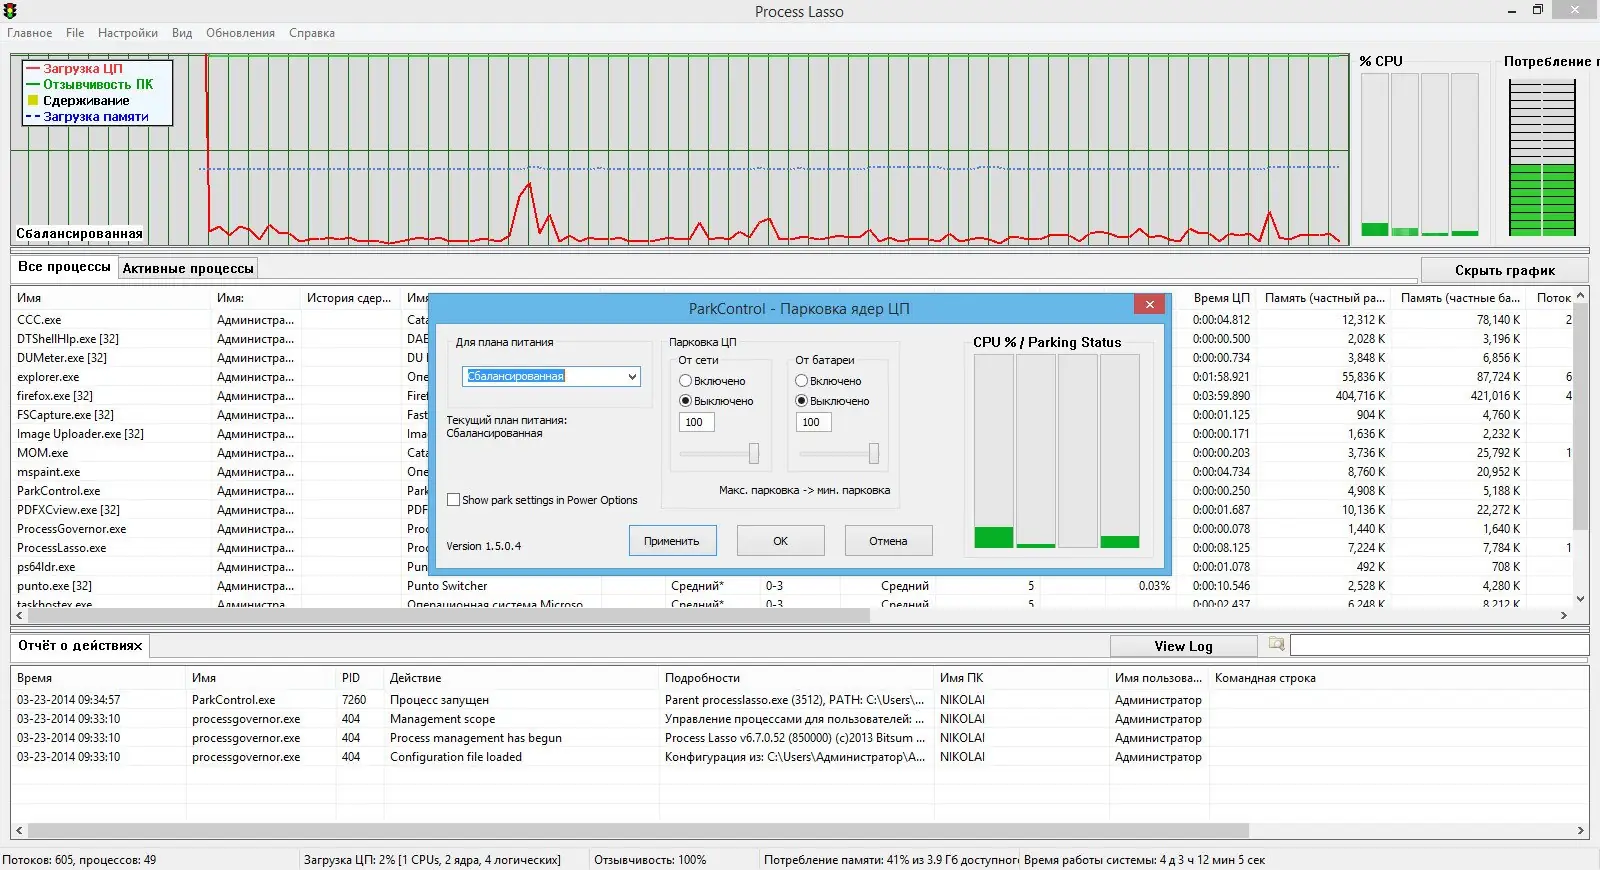
Task: Switch to the 'Все процессы' tab
Action: [64, 267]
